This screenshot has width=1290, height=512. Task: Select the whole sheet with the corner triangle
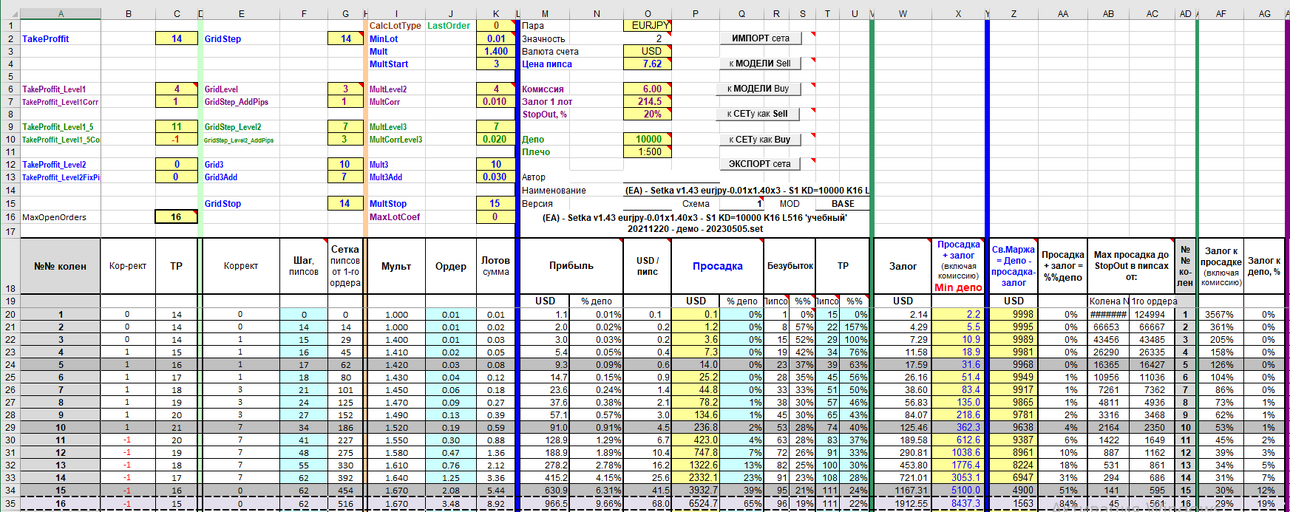(x=9, y=13)
